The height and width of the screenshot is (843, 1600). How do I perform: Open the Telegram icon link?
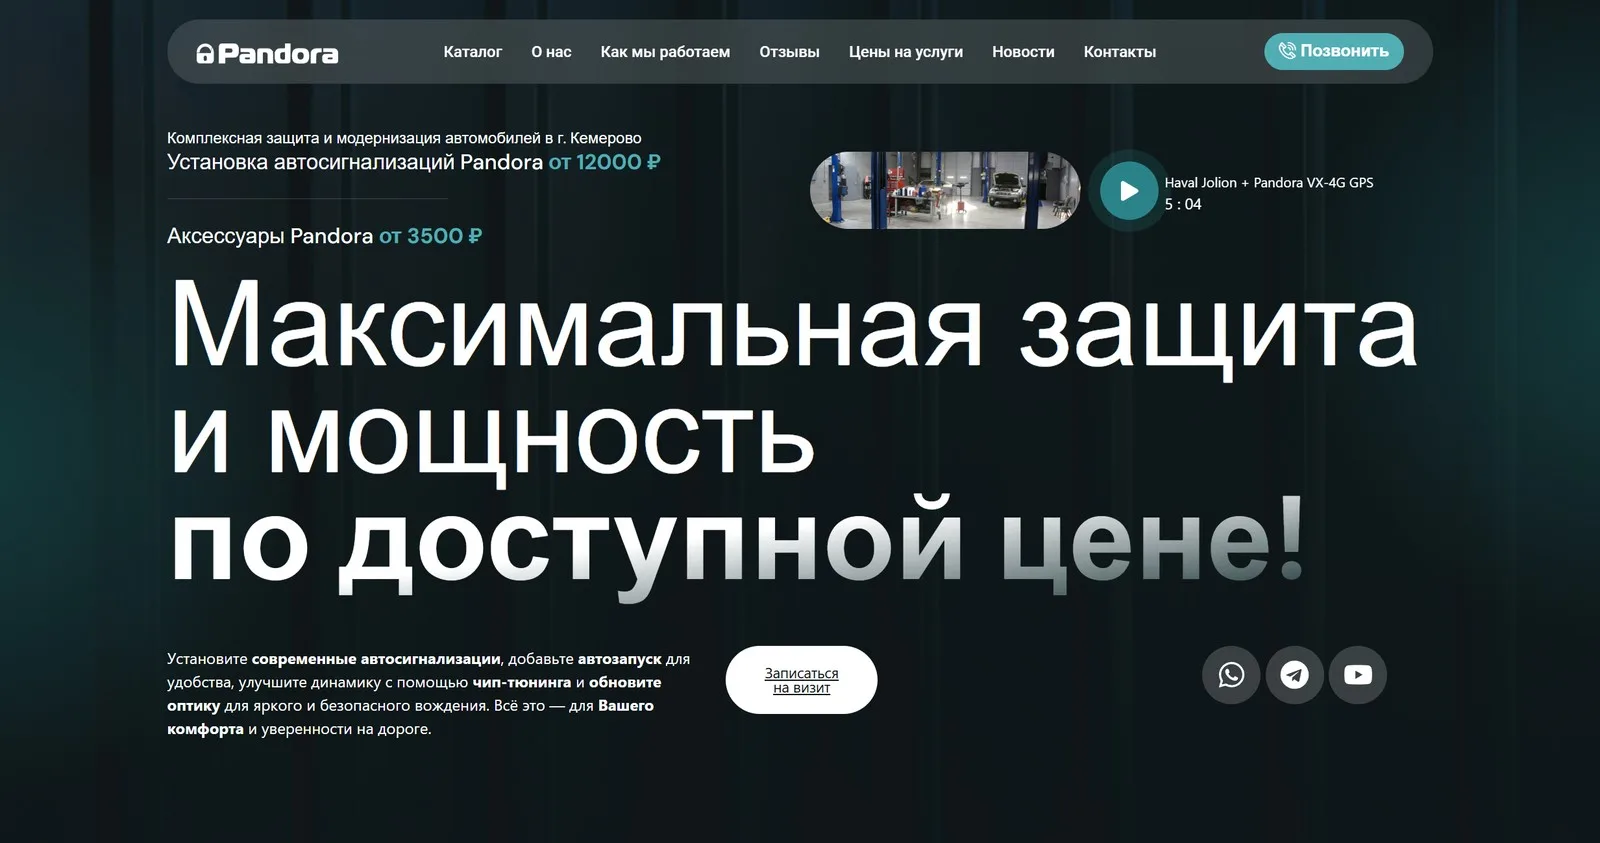1295,675
